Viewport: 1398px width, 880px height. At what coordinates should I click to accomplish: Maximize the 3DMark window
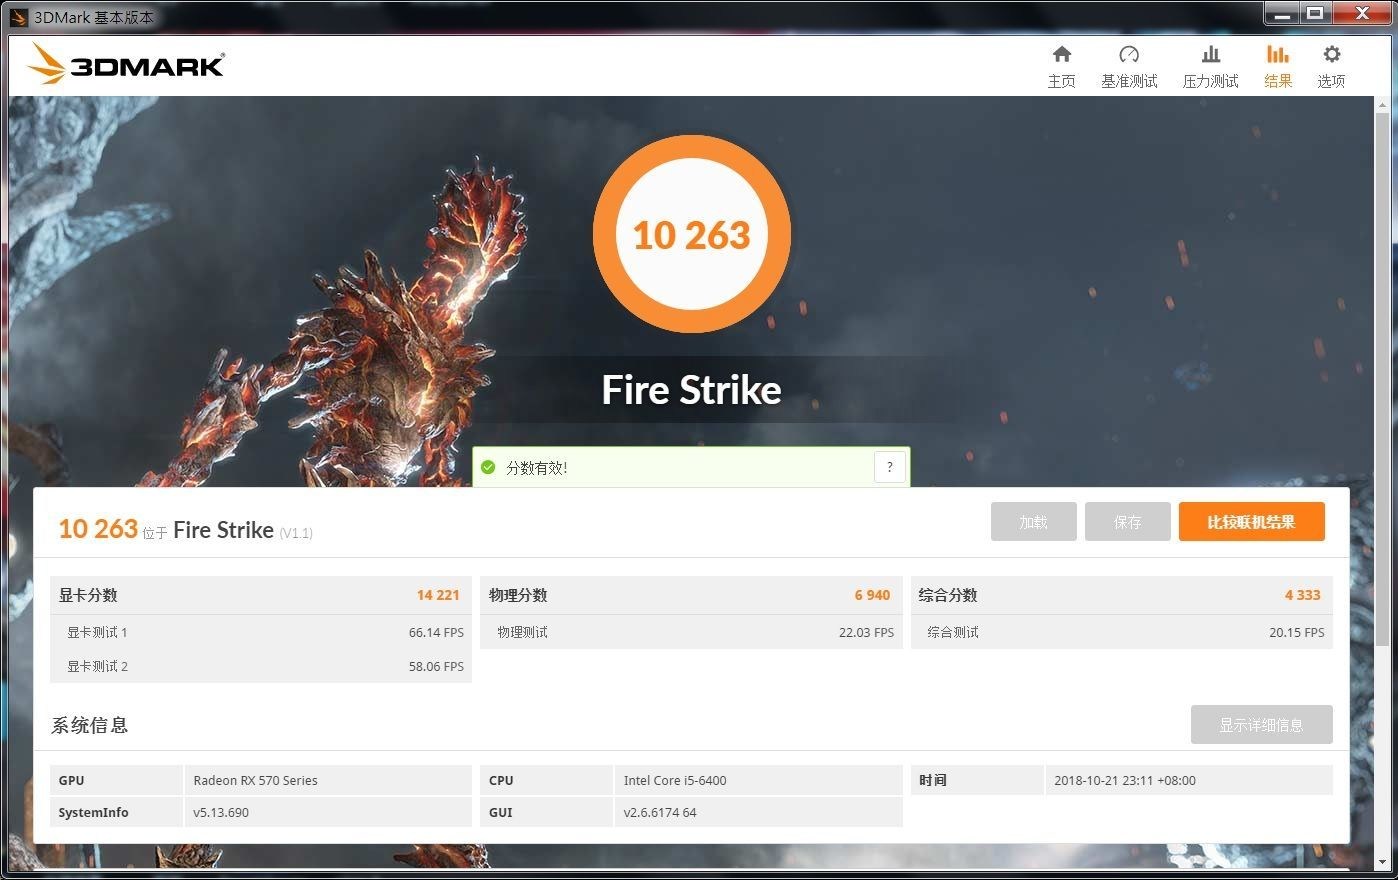[1315, 13]
